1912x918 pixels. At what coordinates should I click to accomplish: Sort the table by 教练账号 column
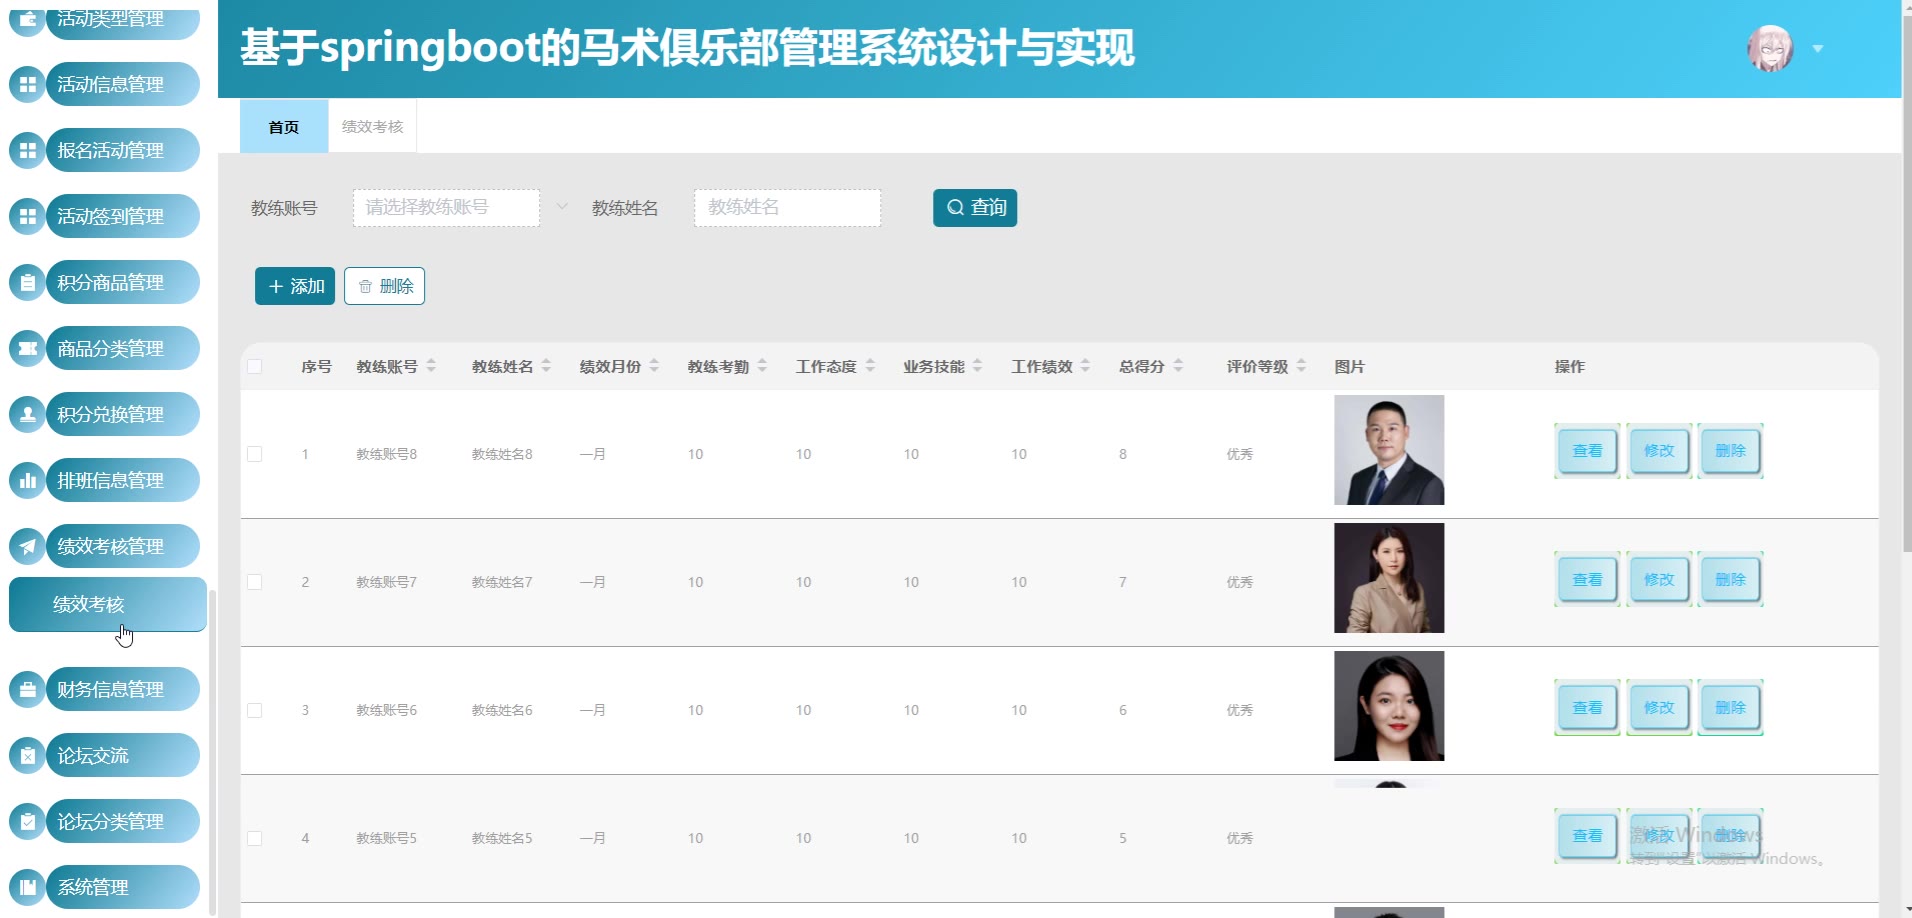[431, 366]
